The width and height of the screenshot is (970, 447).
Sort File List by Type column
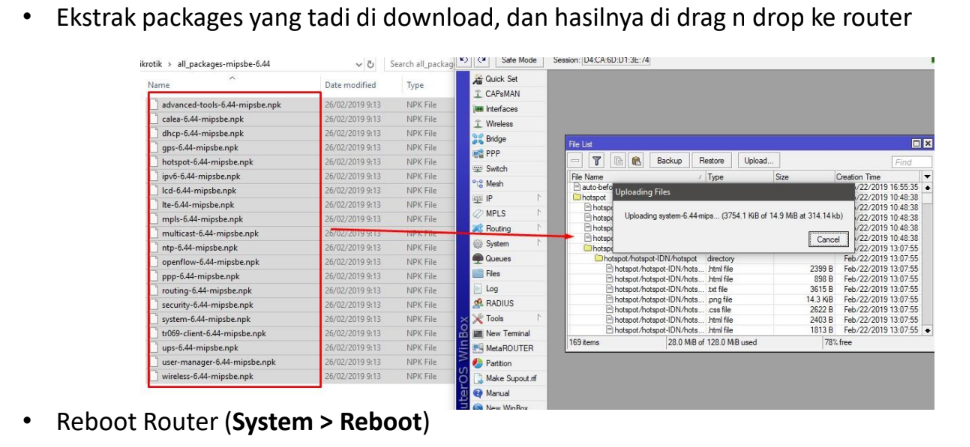(x=739, y=177)
